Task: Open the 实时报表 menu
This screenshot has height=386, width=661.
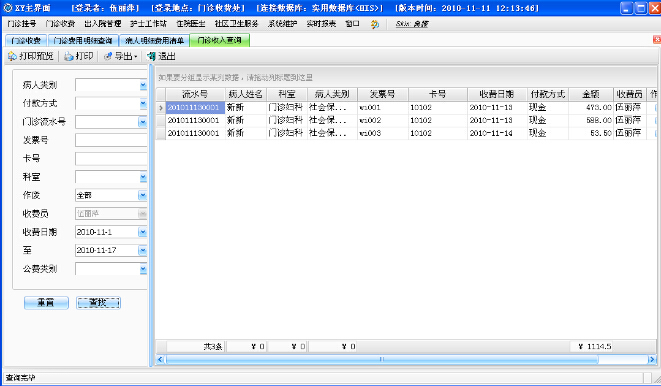Action: tap(321, 24)
